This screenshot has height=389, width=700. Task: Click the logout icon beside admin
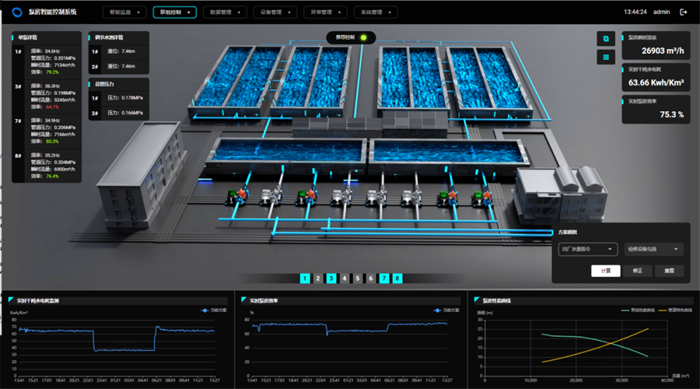pyautogui.click(x=683, y=12)
